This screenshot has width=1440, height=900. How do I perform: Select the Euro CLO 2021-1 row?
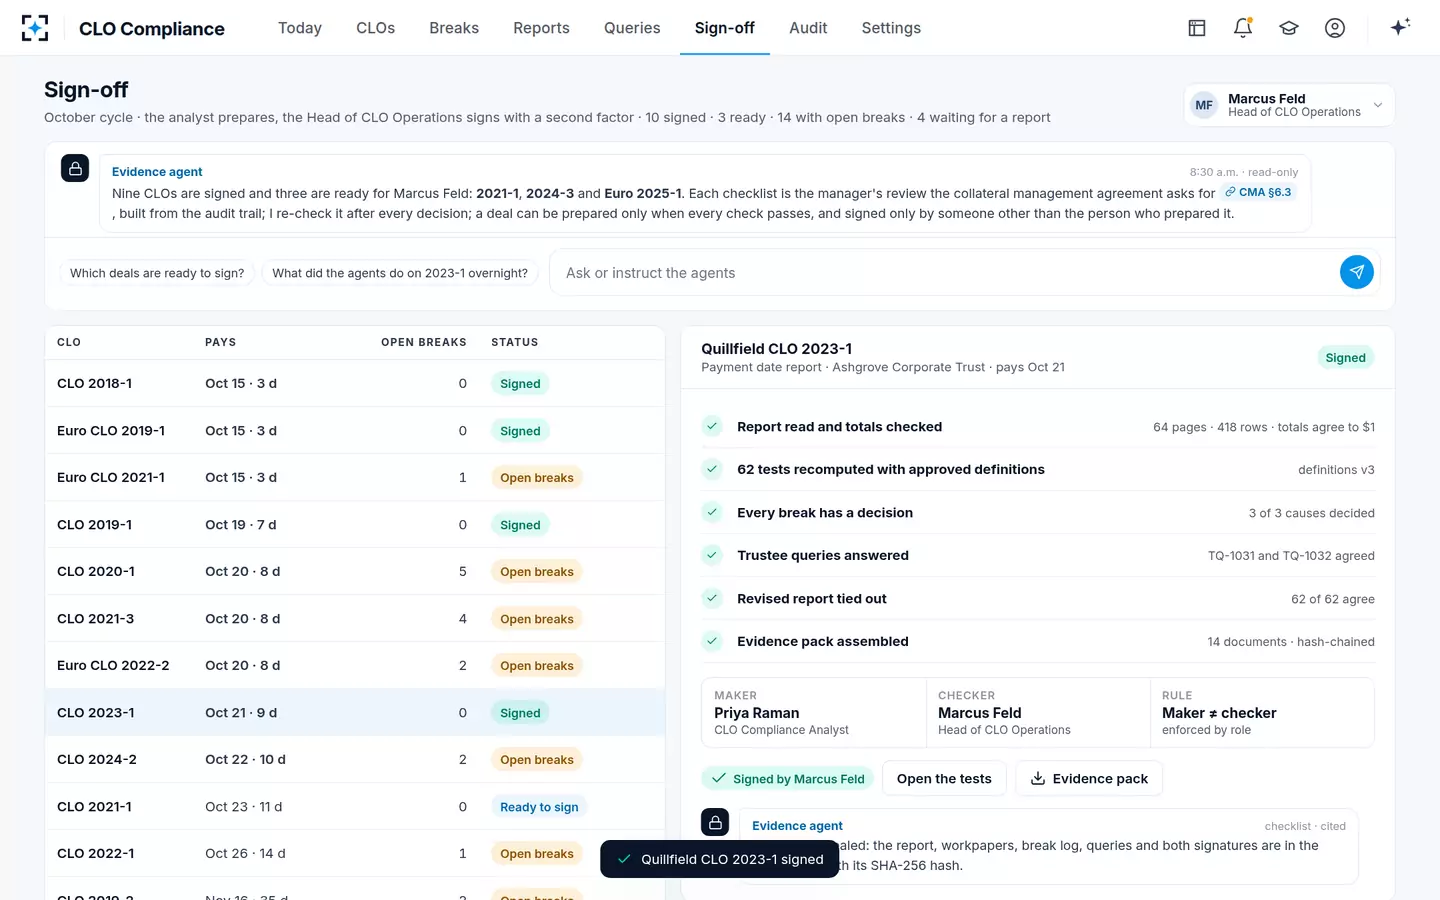coord(355,477)
